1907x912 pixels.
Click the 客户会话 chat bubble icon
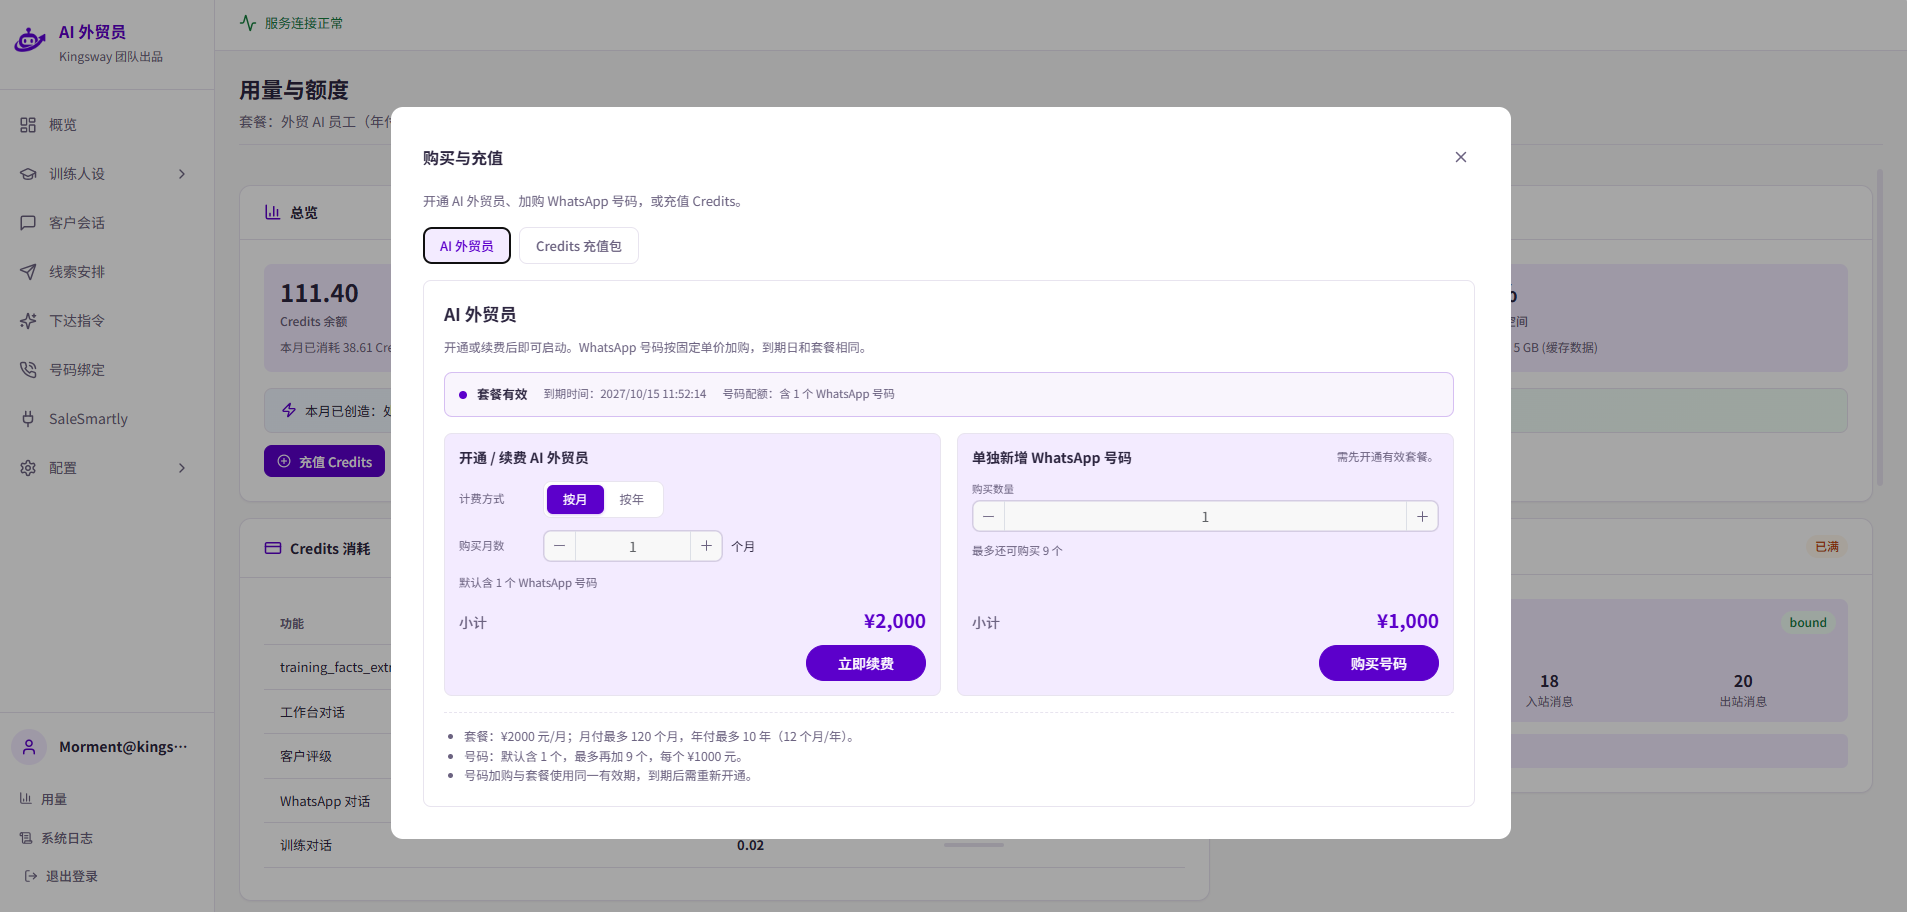[28, 223]
